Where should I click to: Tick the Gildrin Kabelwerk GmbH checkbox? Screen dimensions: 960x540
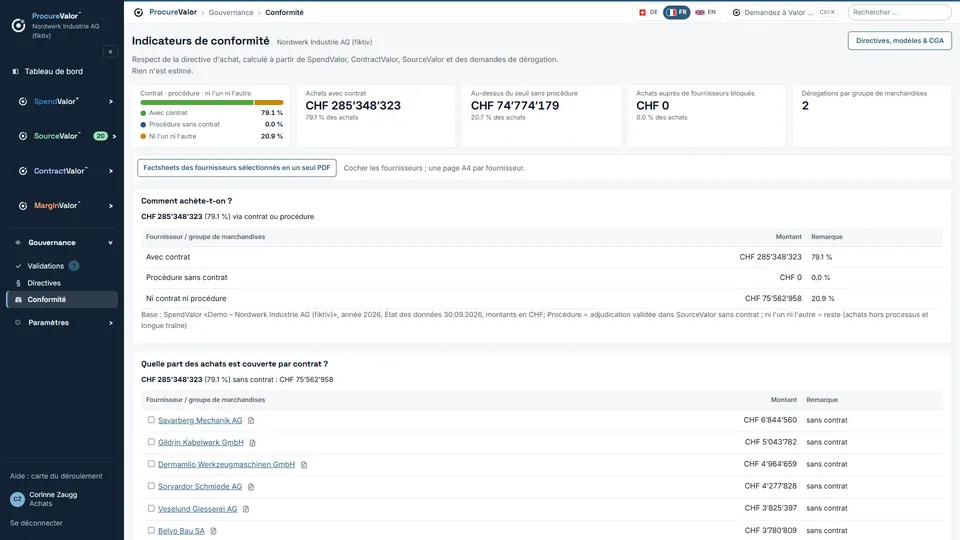coord(151,442)
